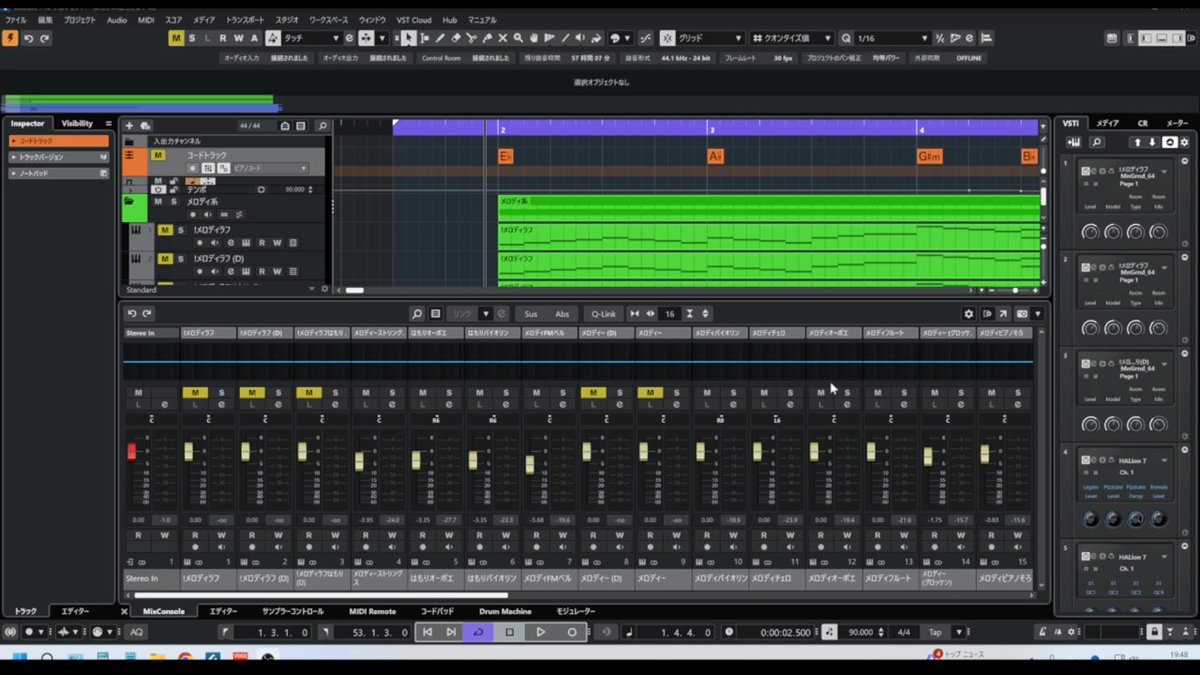The height and width of the screenshot is (675, 1200).
Task: Click transport Play button
Action: click(x=540, y=632)
